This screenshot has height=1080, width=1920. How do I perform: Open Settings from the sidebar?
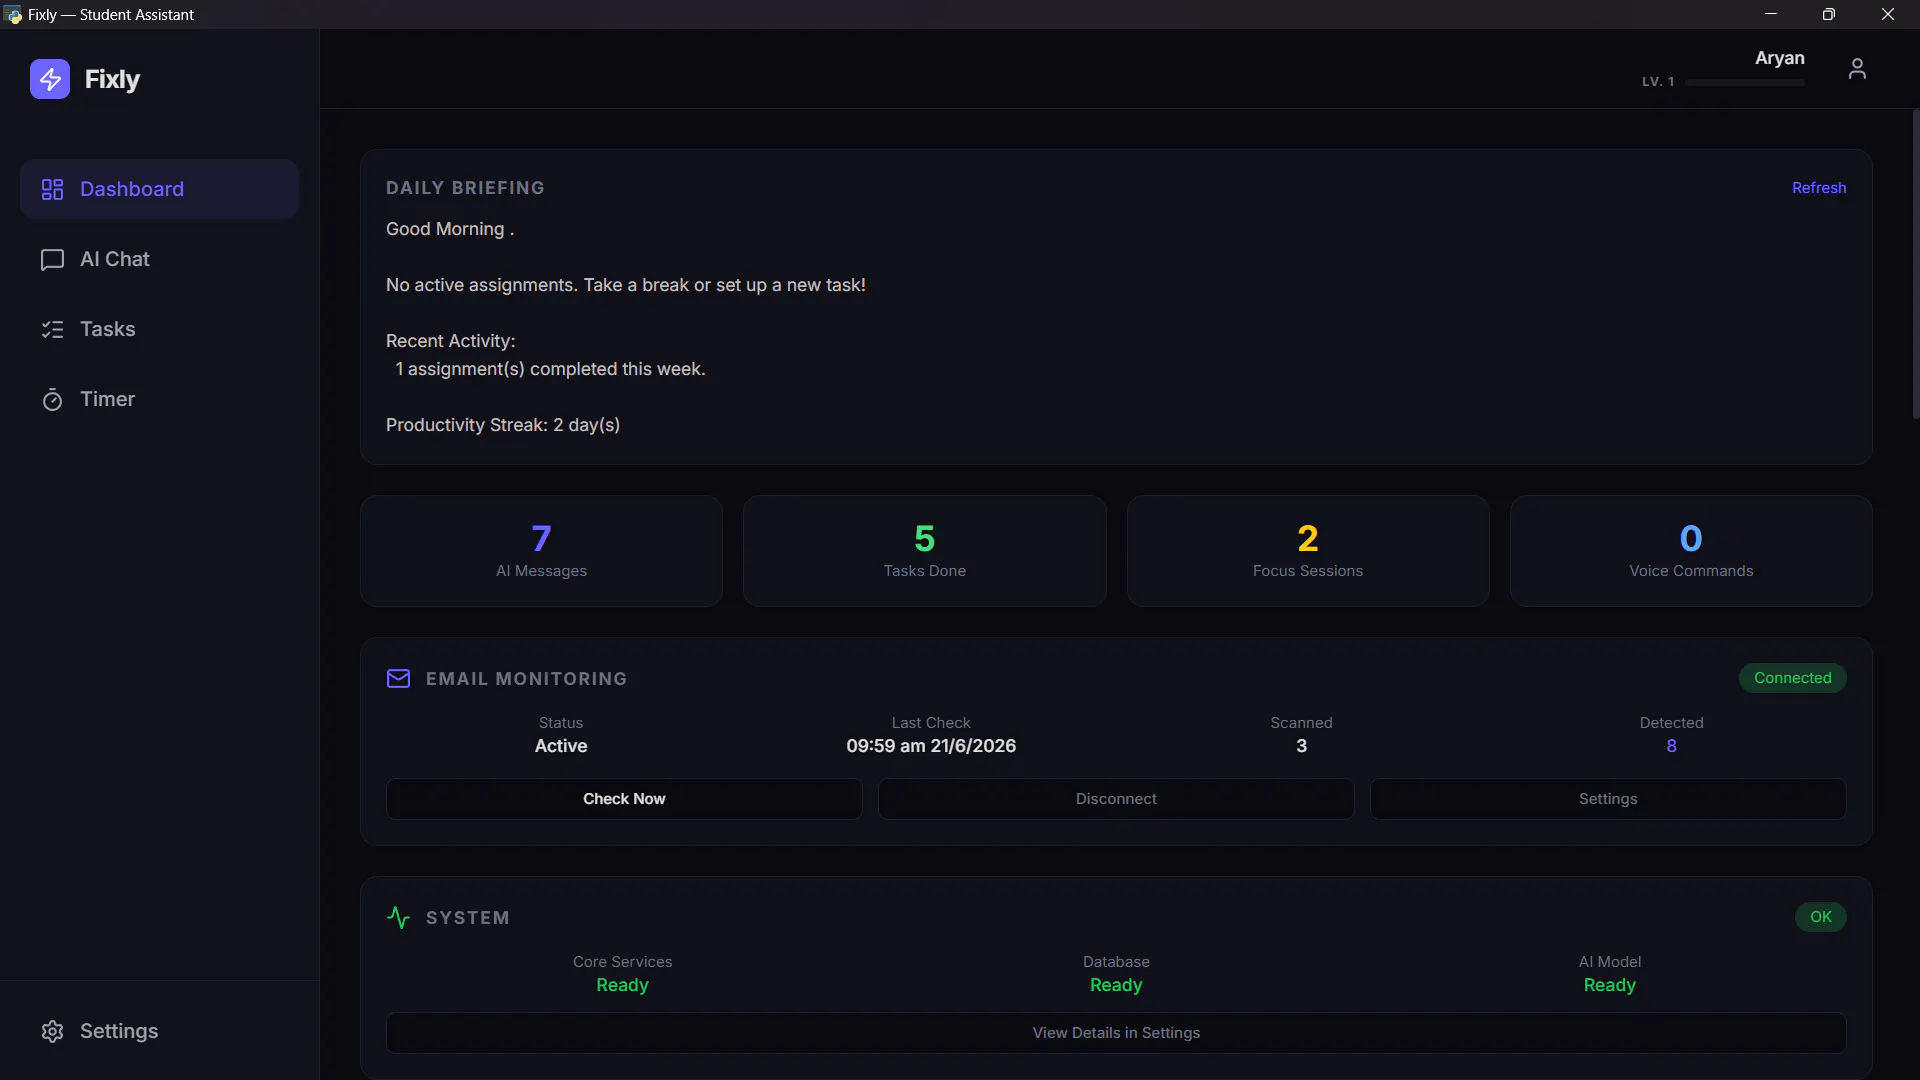159,1031
